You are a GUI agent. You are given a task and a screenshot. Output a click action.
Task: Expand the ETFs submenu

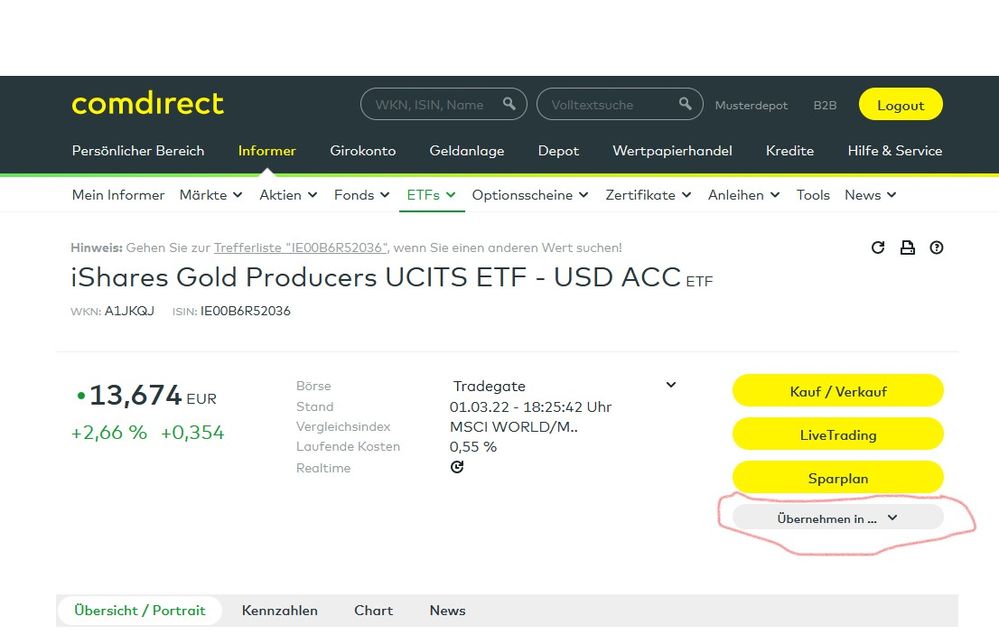(431, 195)
